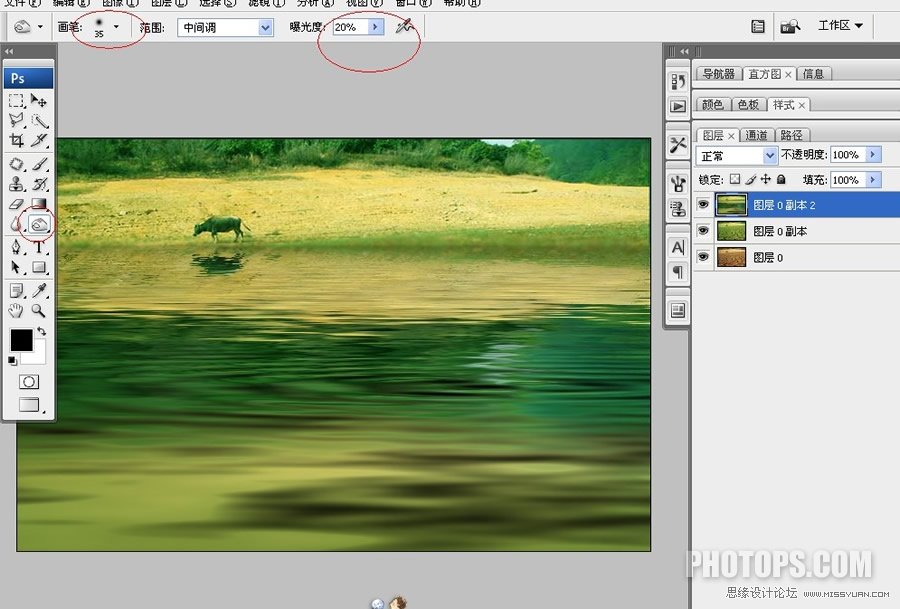This screenshot has height=609, width=900.
Task: Select the Blur tool
Action: pyautogui.click(x=15, y=224)
